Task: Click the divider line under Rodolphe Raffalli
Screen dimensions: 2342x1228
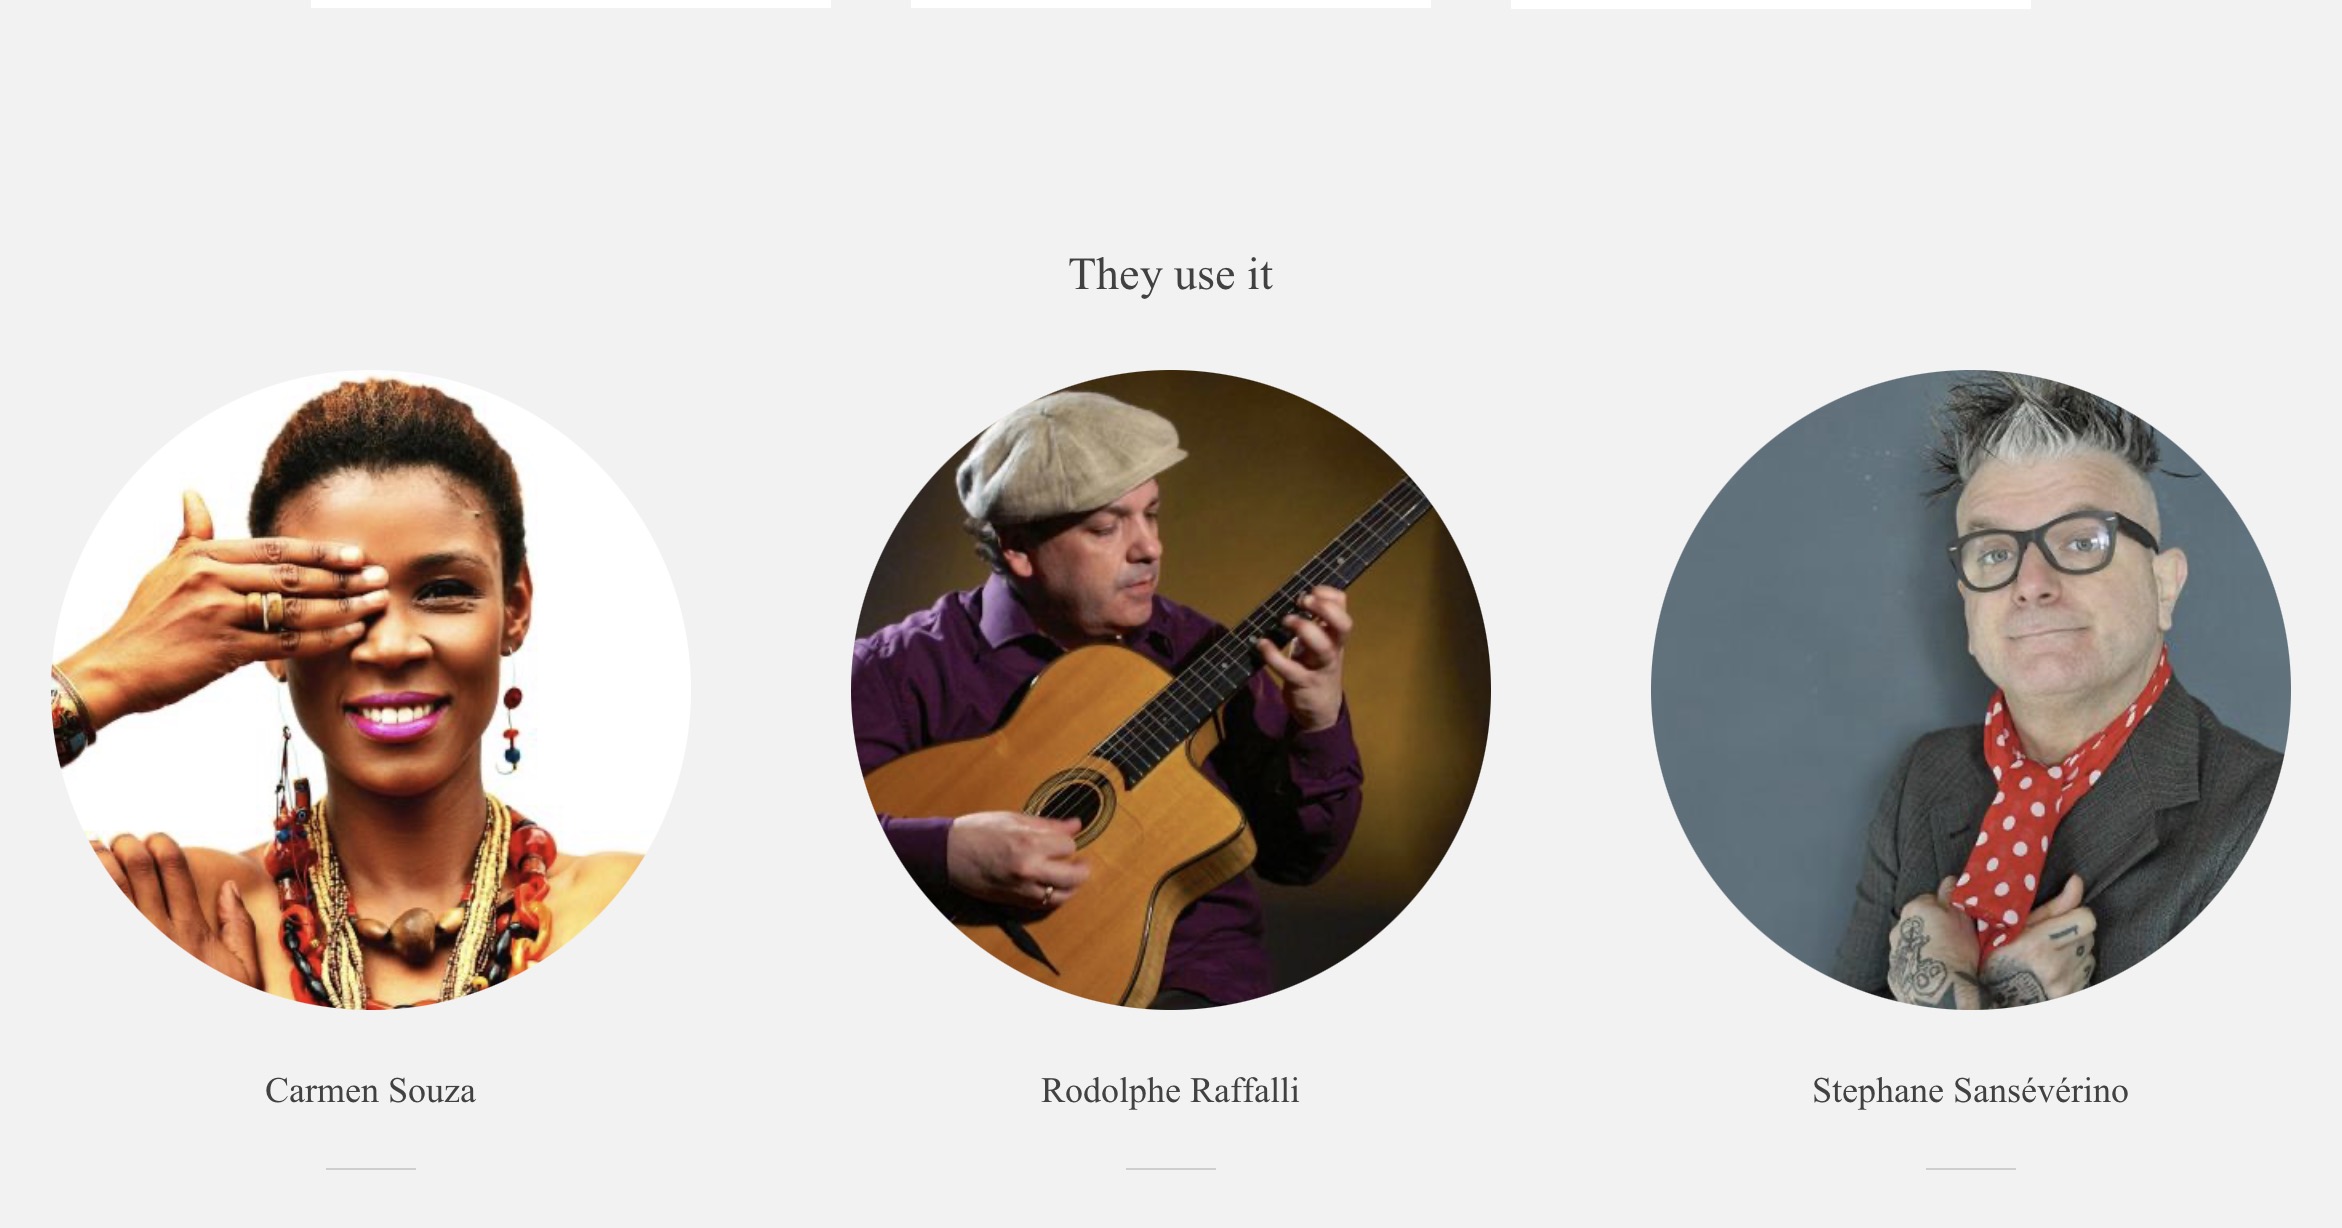Action: pos(1170,1168)
